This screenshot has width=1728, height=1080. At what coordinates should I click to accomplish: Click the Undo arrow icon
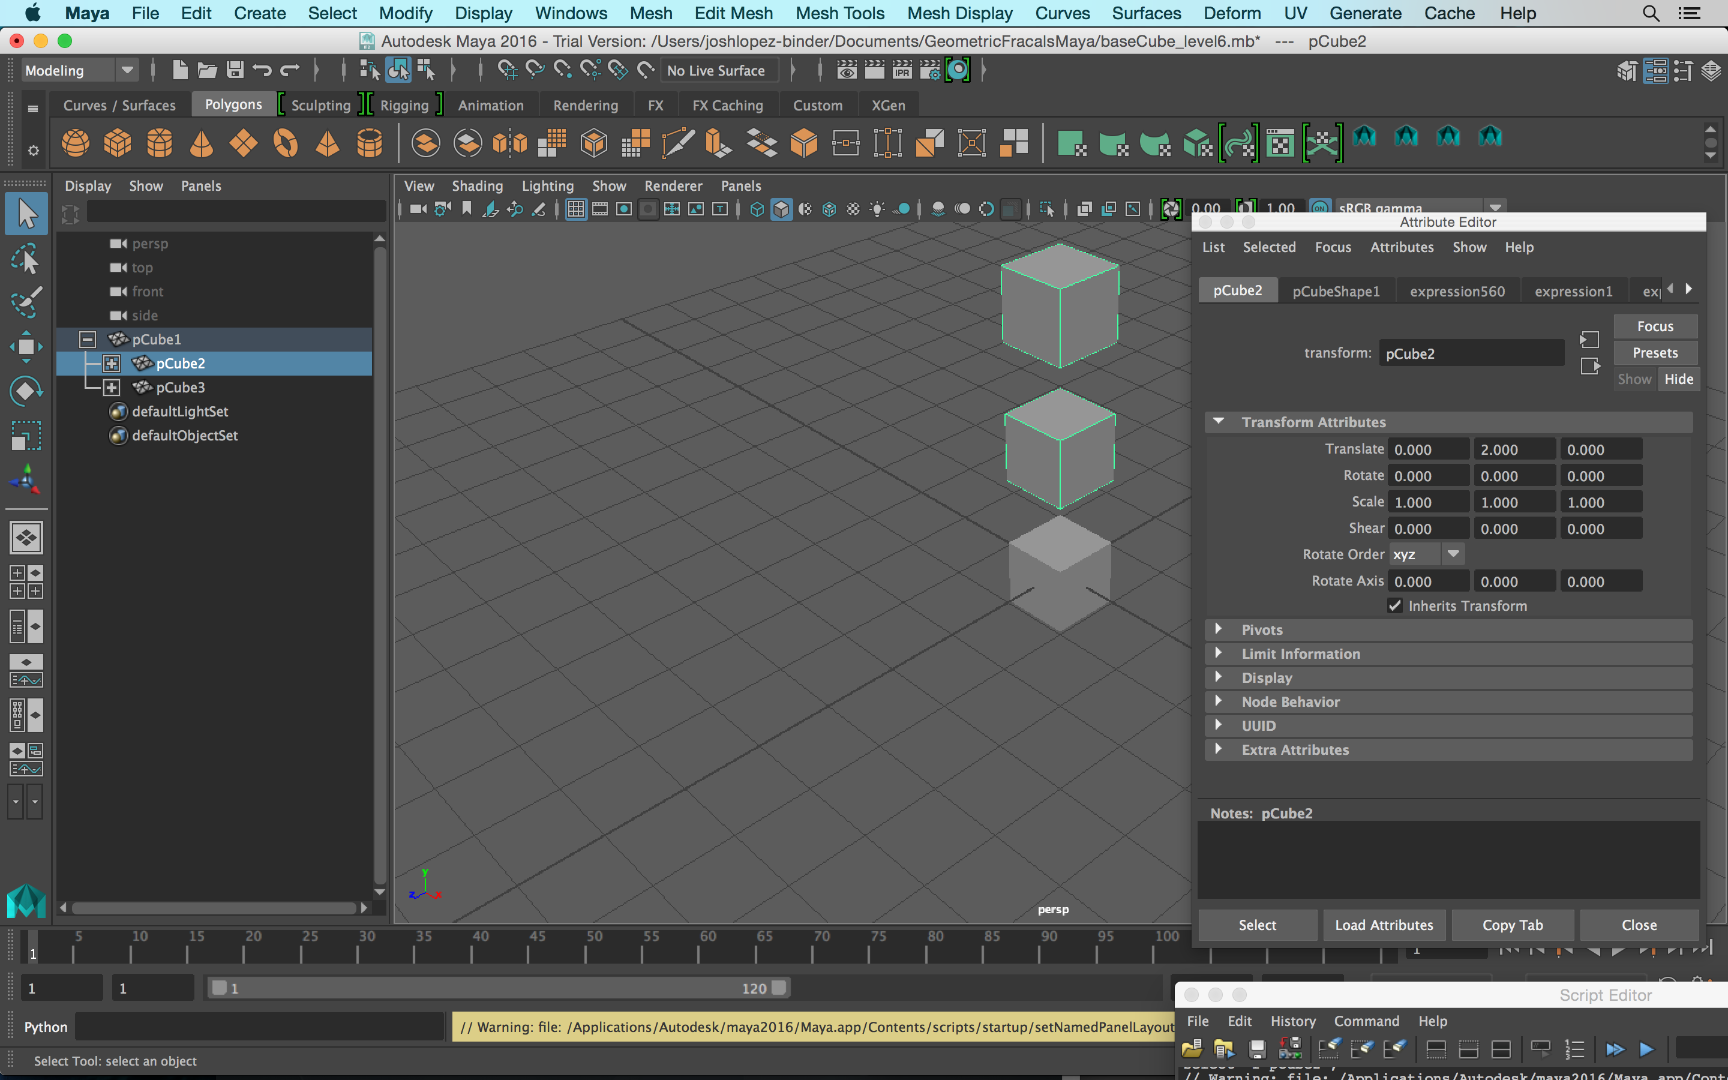point(262,70)
